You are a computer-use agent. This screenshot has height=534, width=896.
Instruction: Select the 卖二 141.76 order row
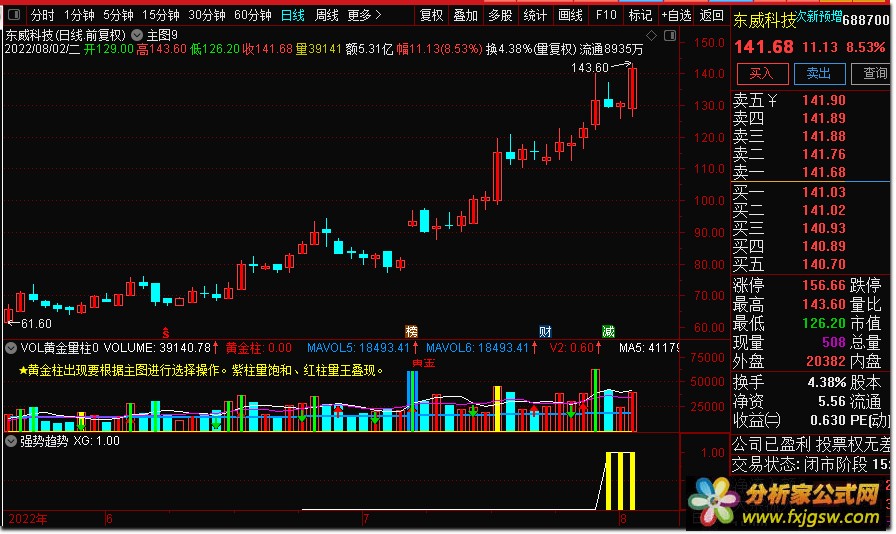click(x=810, y=154)
